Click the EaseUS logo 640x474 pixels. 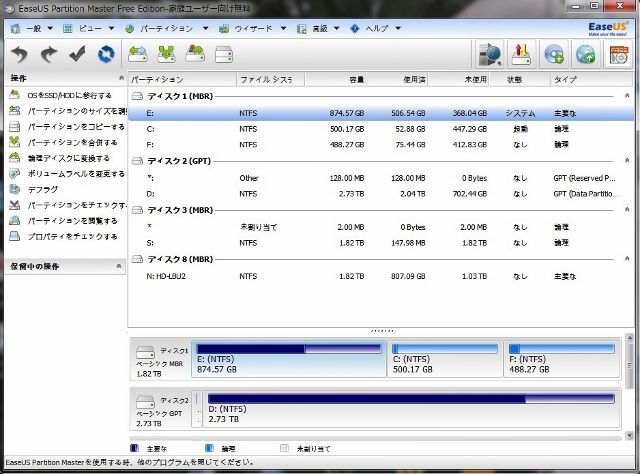[608, 29]
